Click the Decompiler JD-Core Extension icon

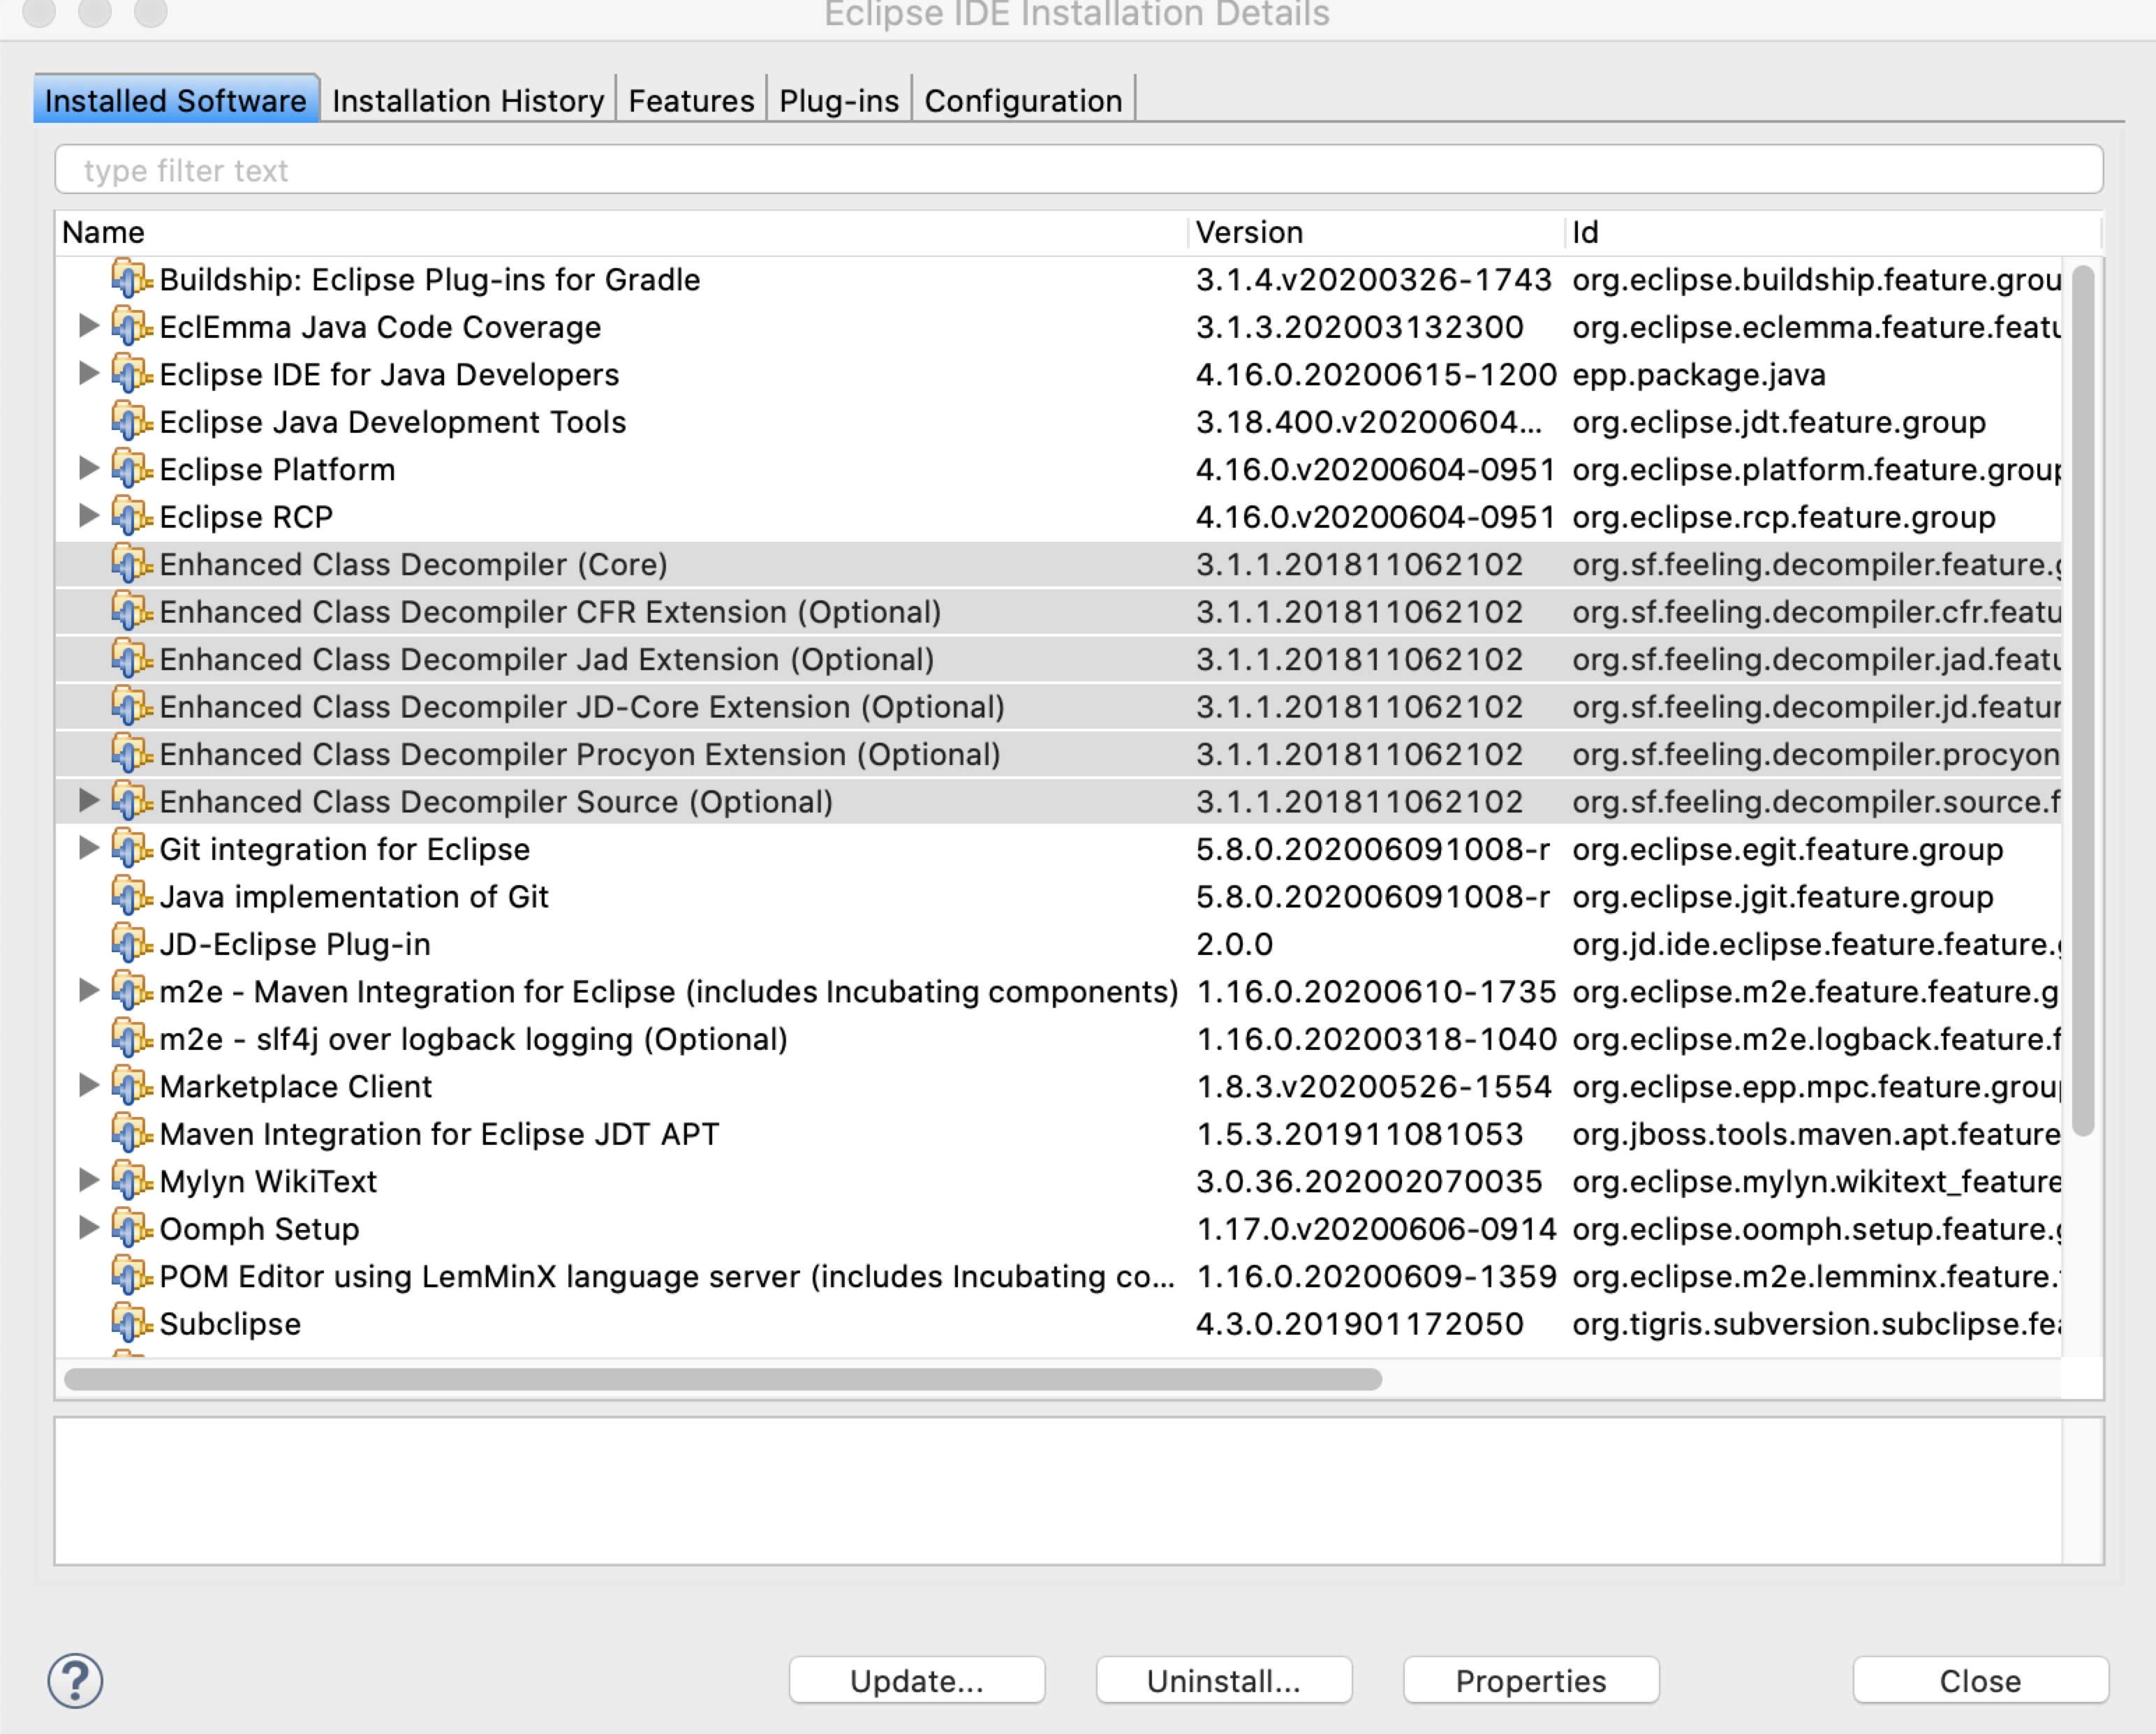point(131,707)
